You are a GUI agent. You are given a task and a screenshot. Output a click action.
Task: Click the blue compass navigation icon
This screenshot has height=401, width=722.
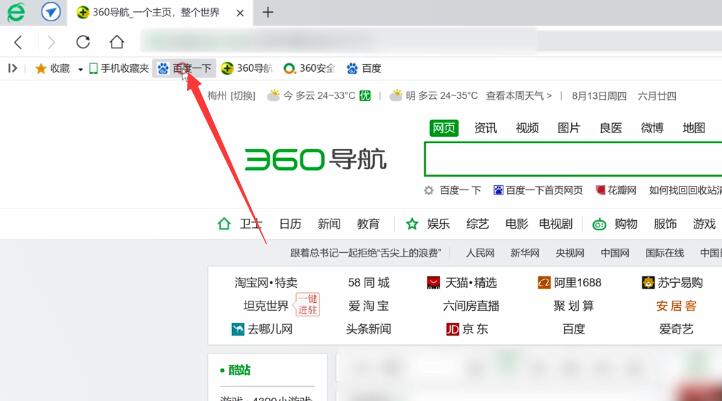point(51,12)
